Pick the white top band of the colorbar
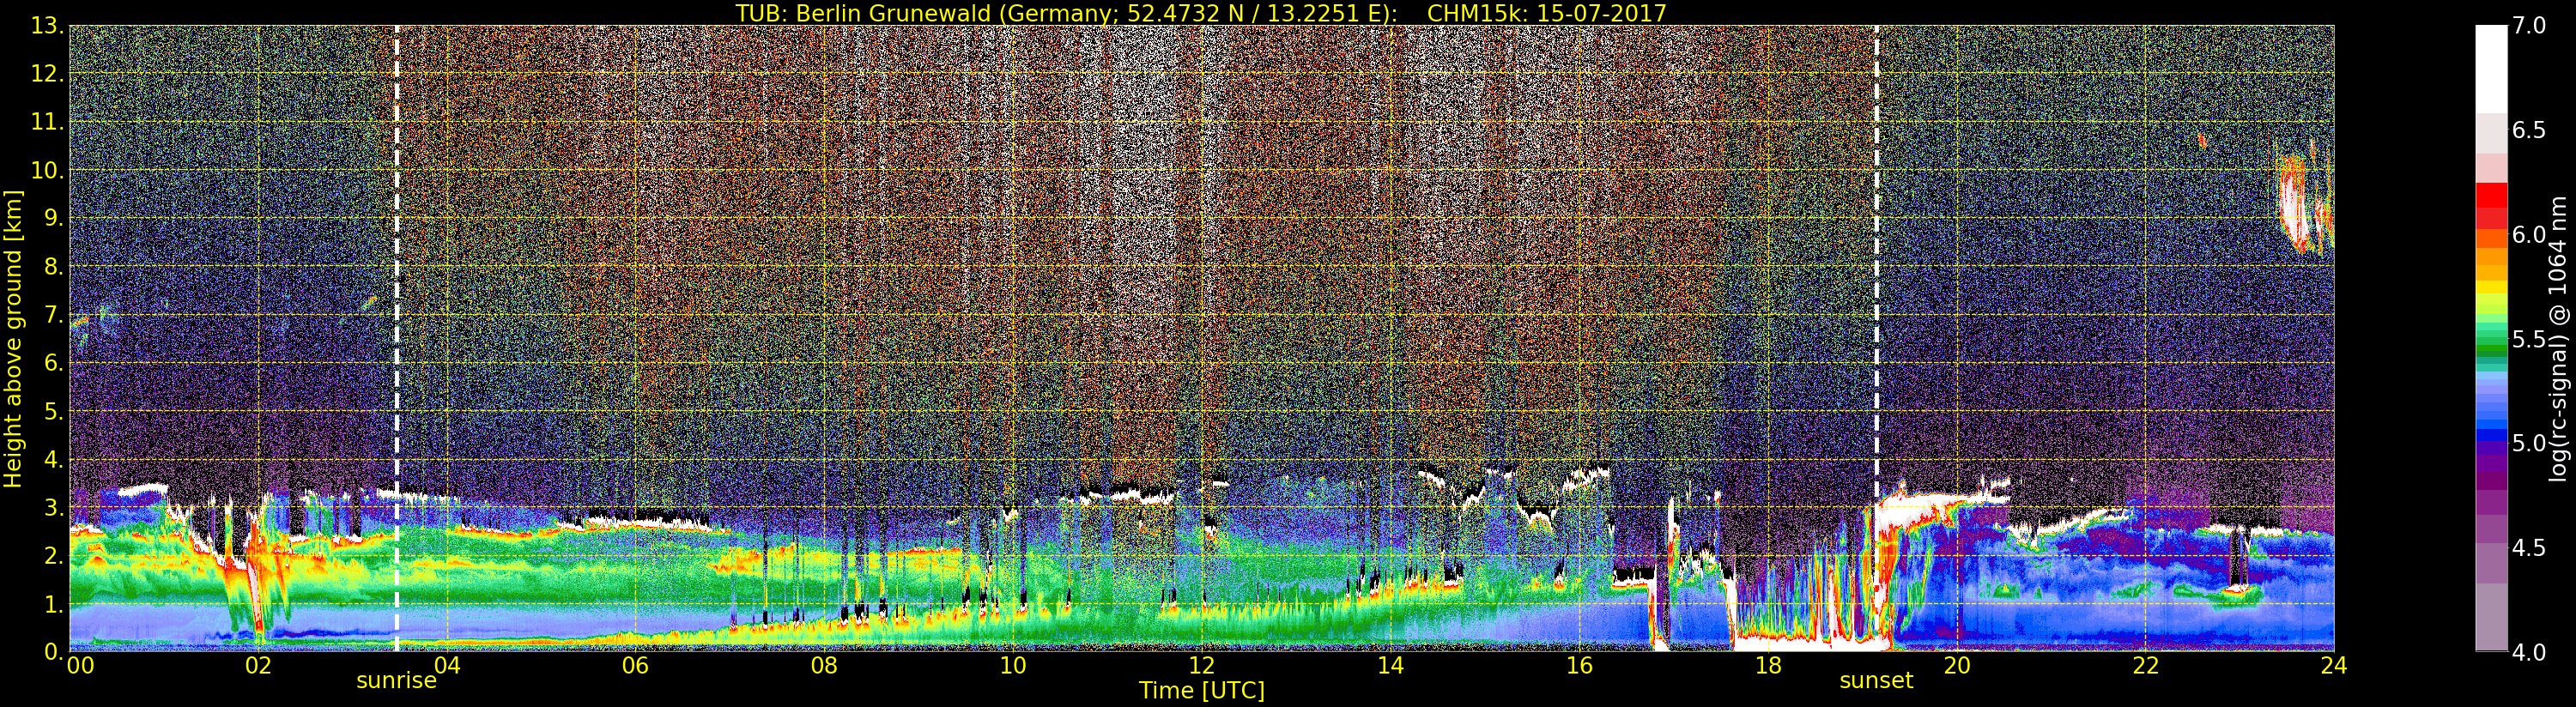The image size is (2576, 707). pos(2491,68)
